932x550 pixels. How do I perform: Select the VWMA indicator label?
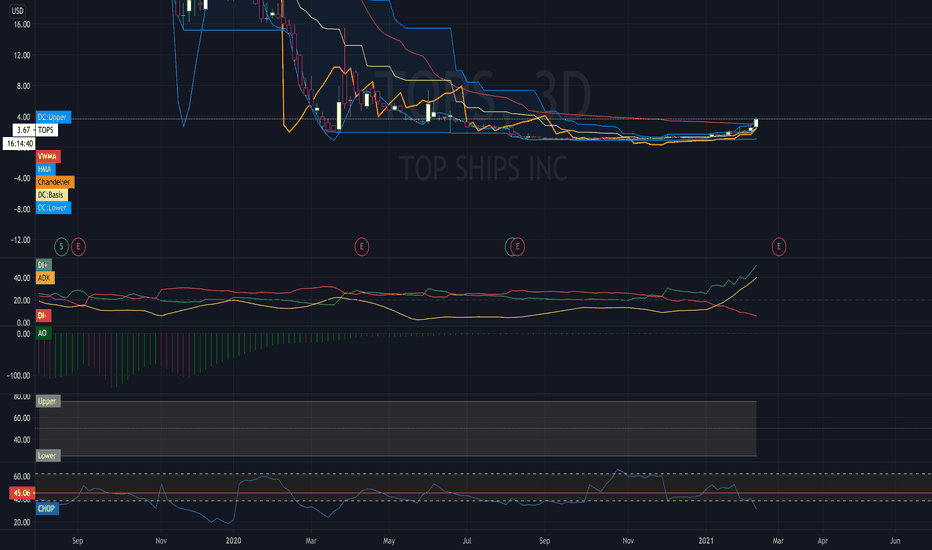point(48,156)
